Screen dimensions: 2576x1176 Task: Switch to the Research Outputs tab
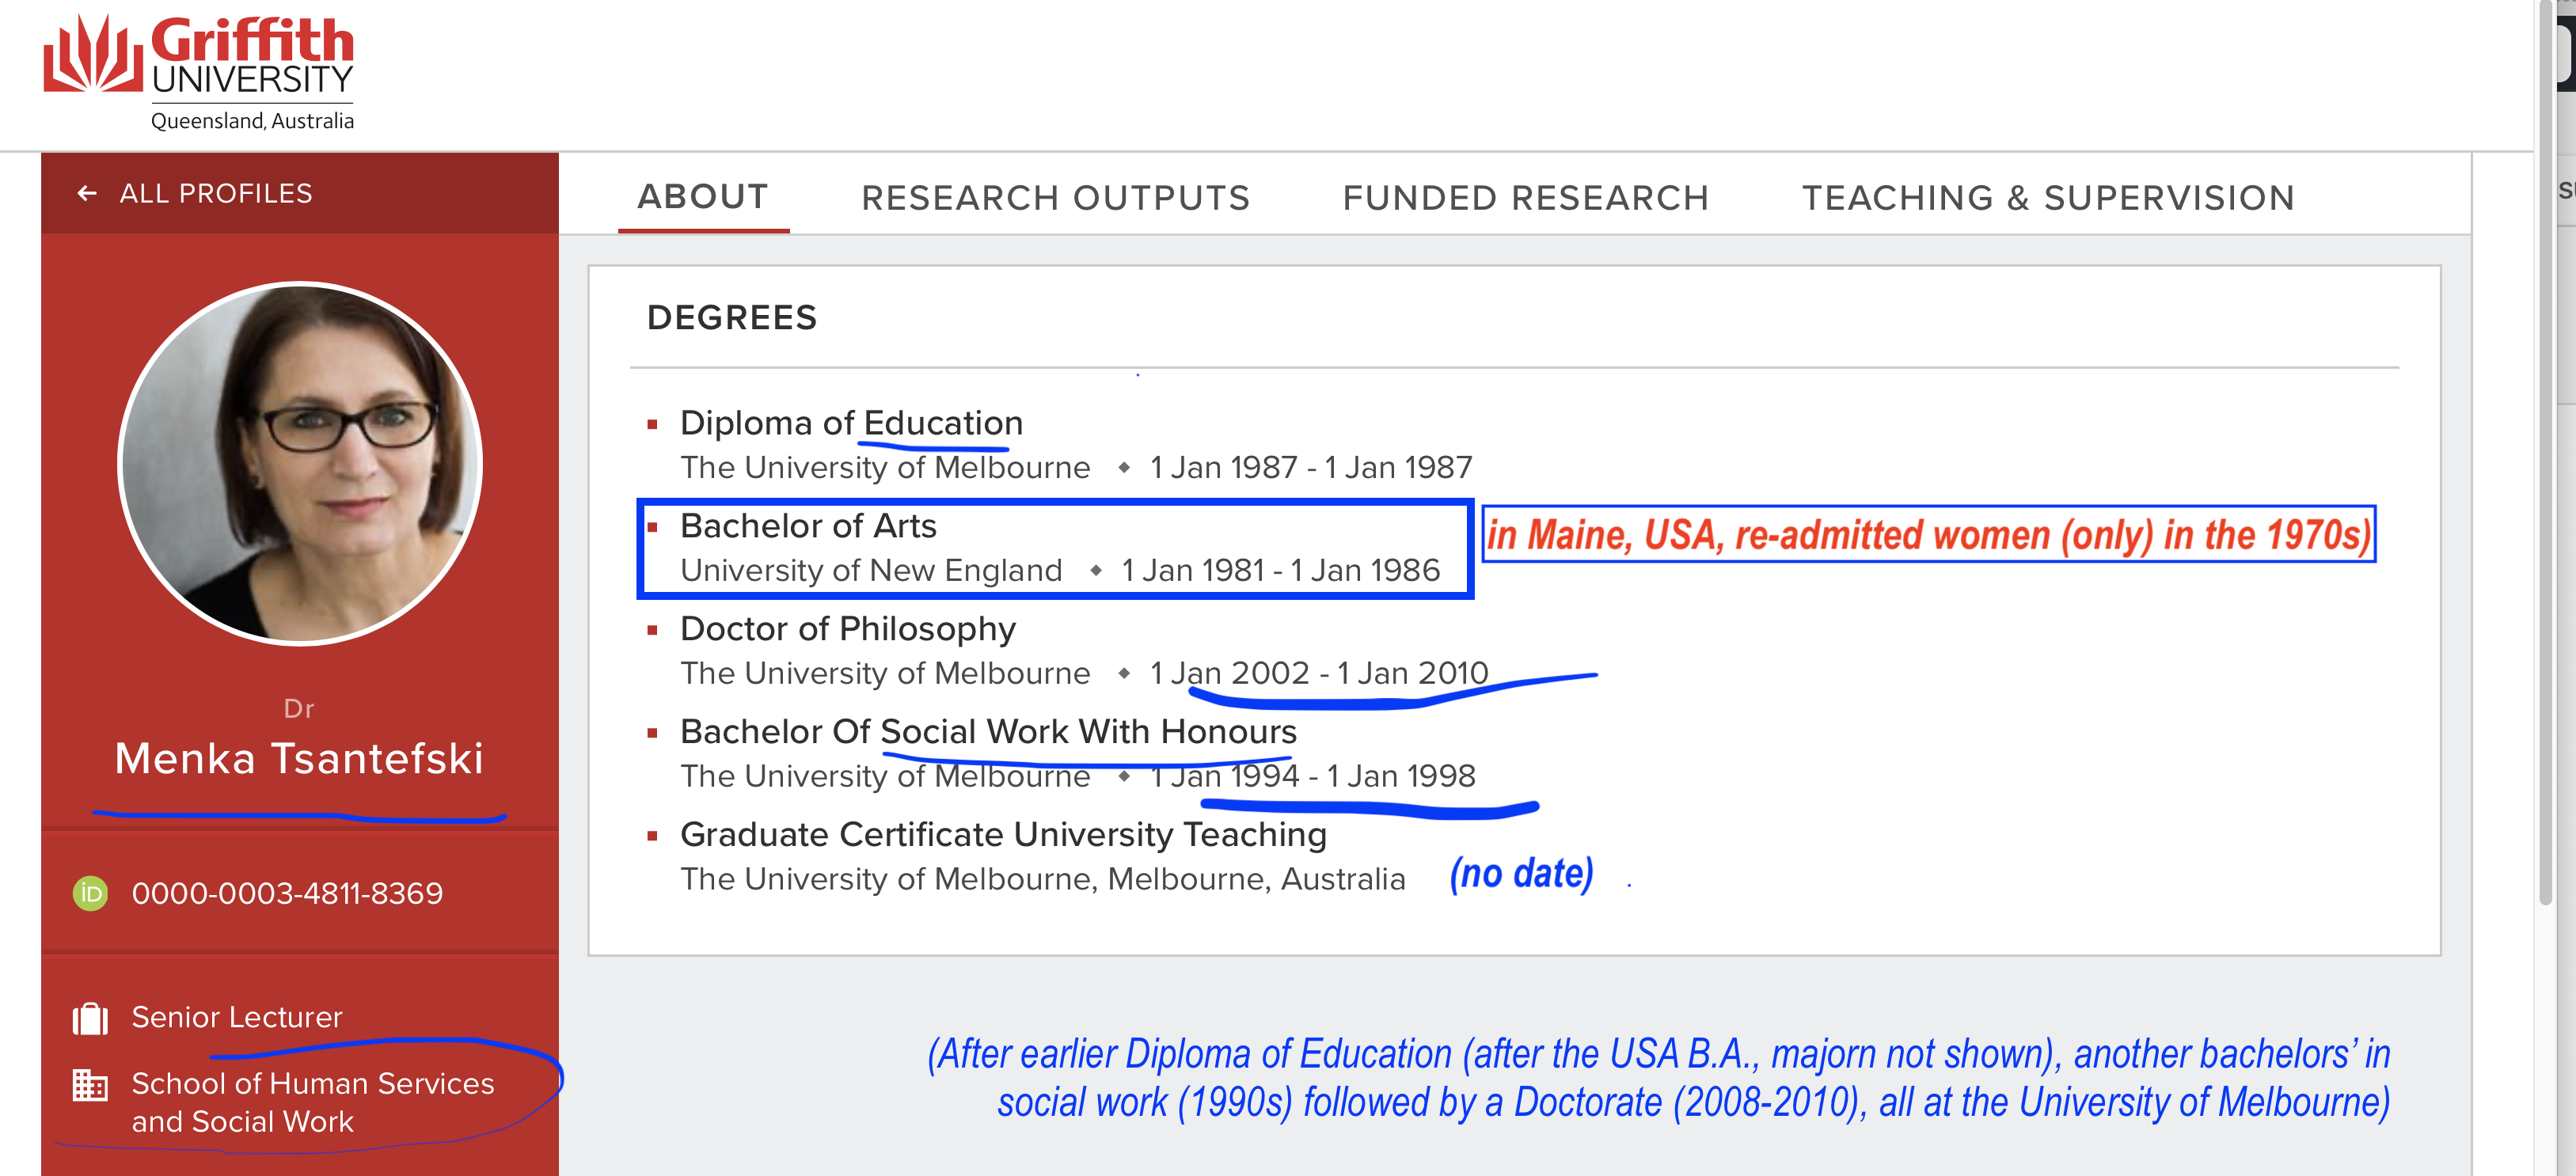pyautogui.click(x=1055, y=198)
